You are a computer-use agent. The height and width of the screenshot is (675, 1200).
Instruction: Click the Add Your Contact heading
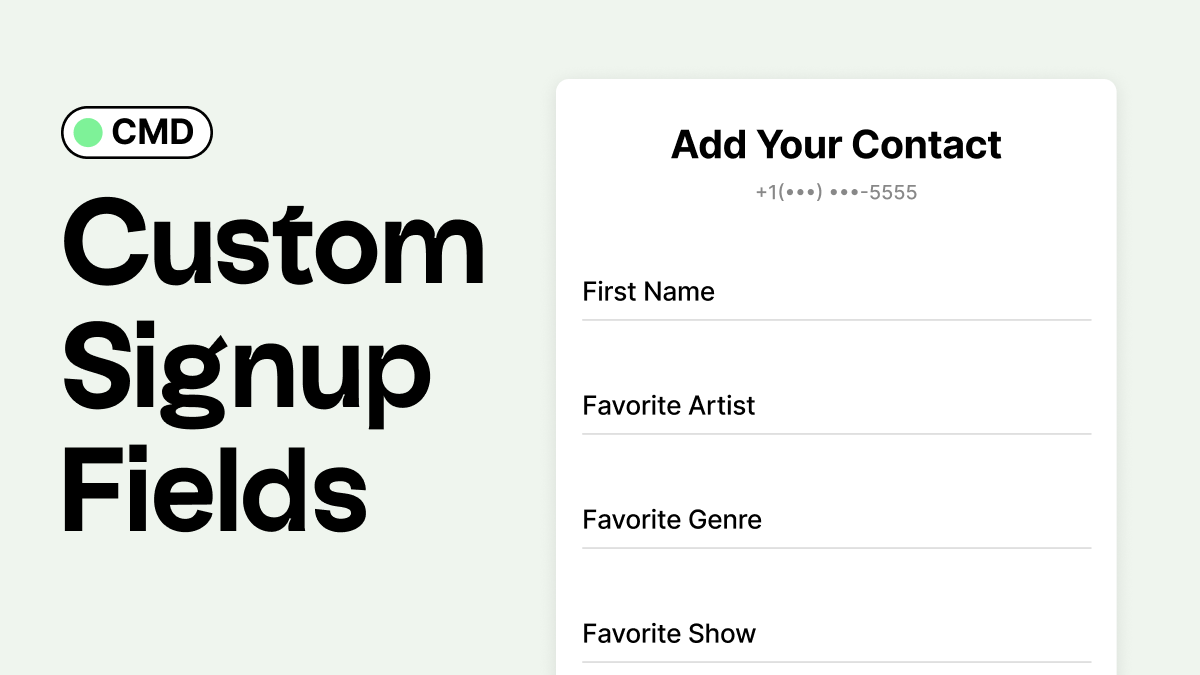tap(836, 145)
